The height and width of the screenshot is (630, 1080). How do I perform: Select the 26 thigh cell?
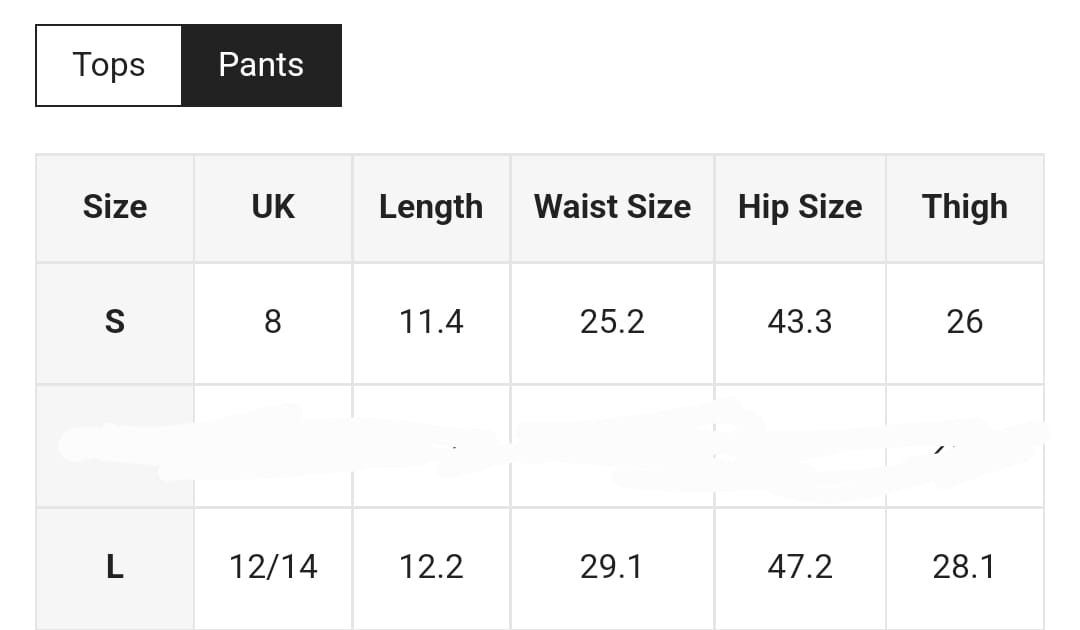pos(965,322)
